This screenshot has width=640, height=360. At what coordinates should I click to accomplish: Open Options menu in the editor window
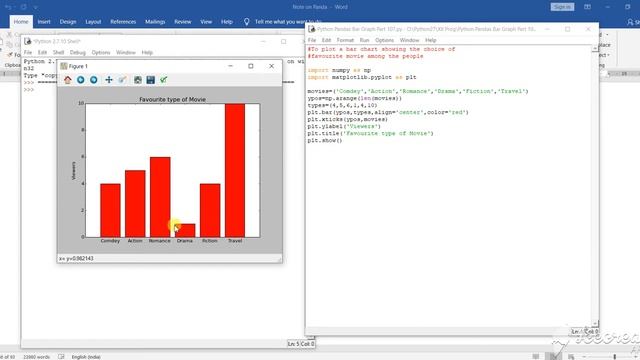[384, 40]
